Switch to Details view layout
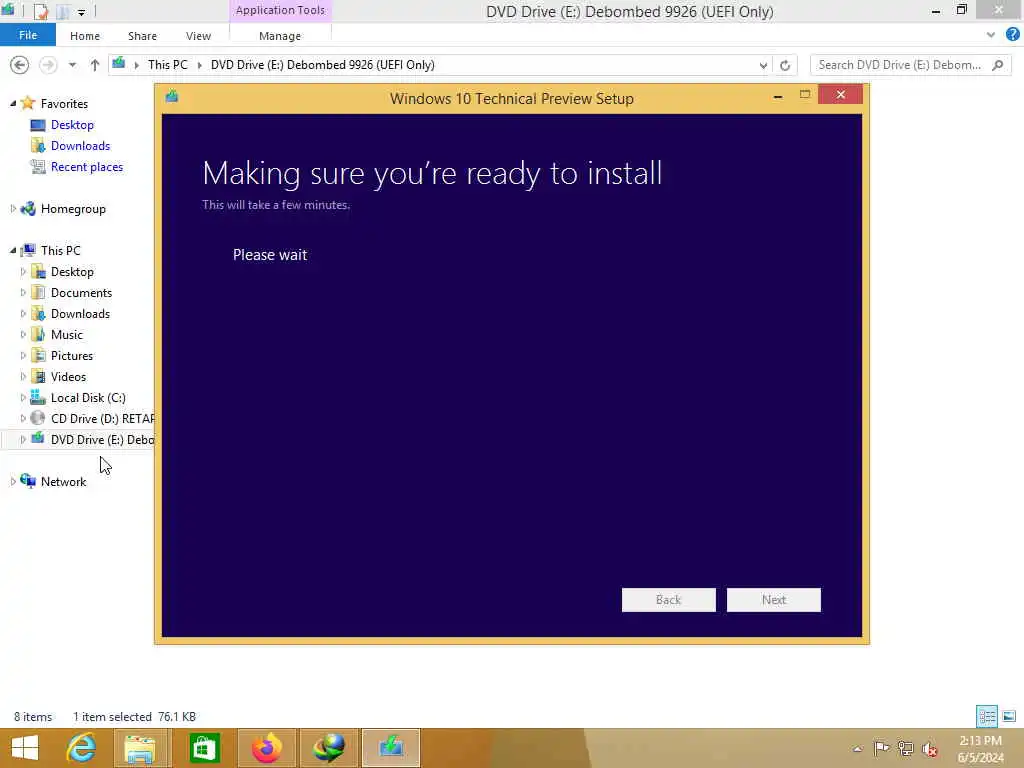The width and height of the screenshot is (1024, 768). (x=987, y=716)
